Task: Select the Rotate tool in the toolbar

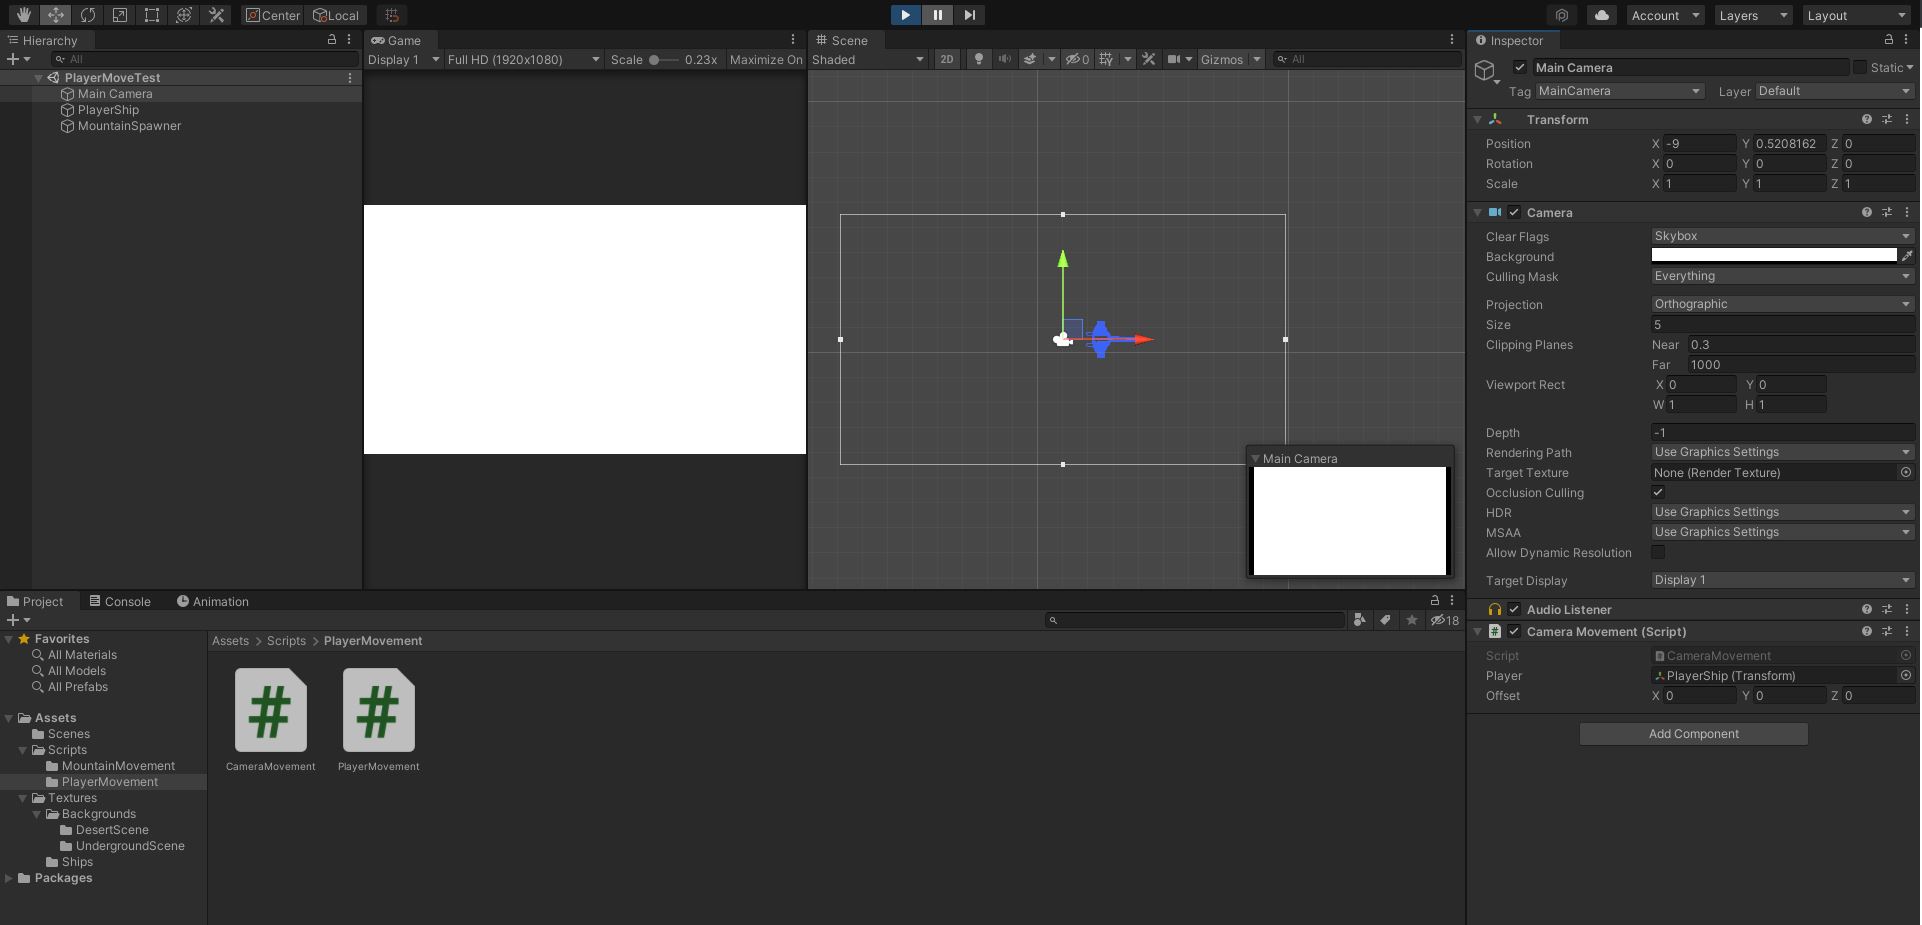Action: pyautogui.click(x=88, y=15)
